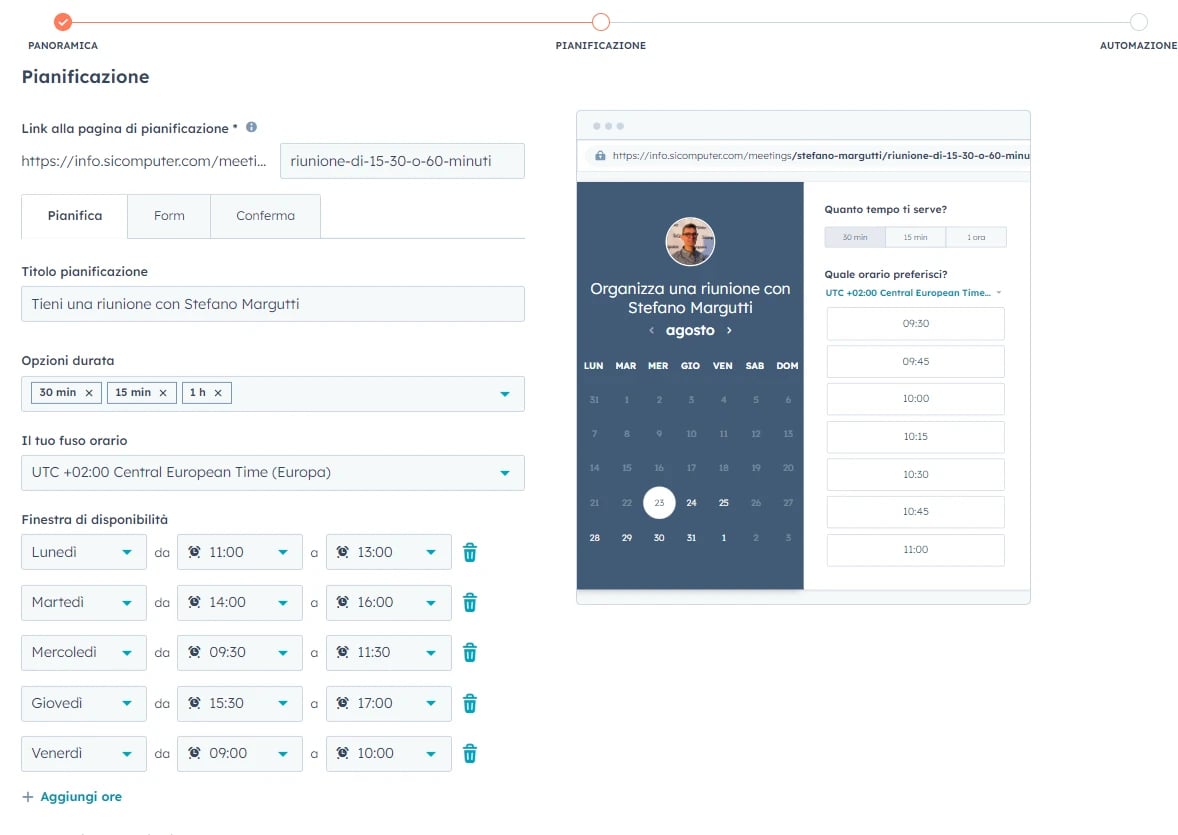Click trash icon for Martedì row
The width and height of the screenshot is (1178, 835).
tap(469, 602)
